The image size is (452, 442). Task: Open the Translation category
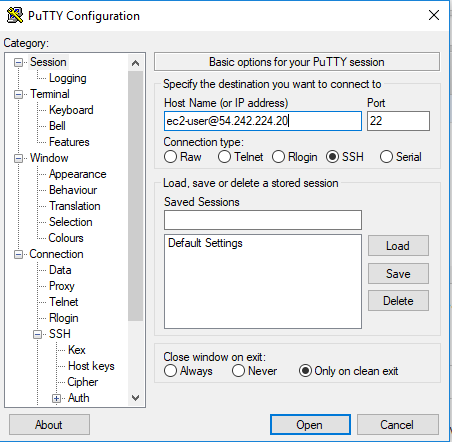(75, 206)
